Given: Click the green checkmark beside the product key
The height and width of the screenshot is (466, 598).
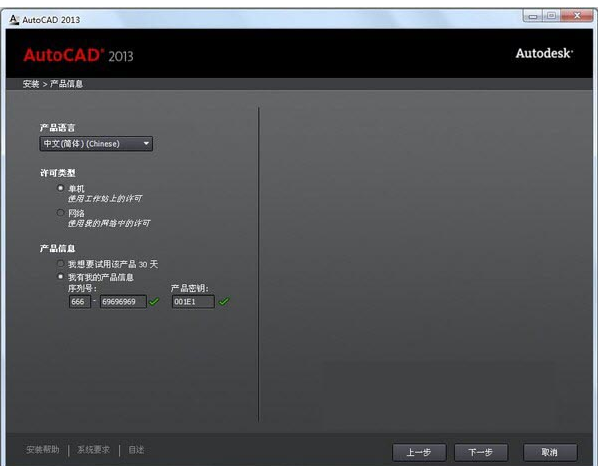Looking at the screenshot, I should [x=224, y=302].
